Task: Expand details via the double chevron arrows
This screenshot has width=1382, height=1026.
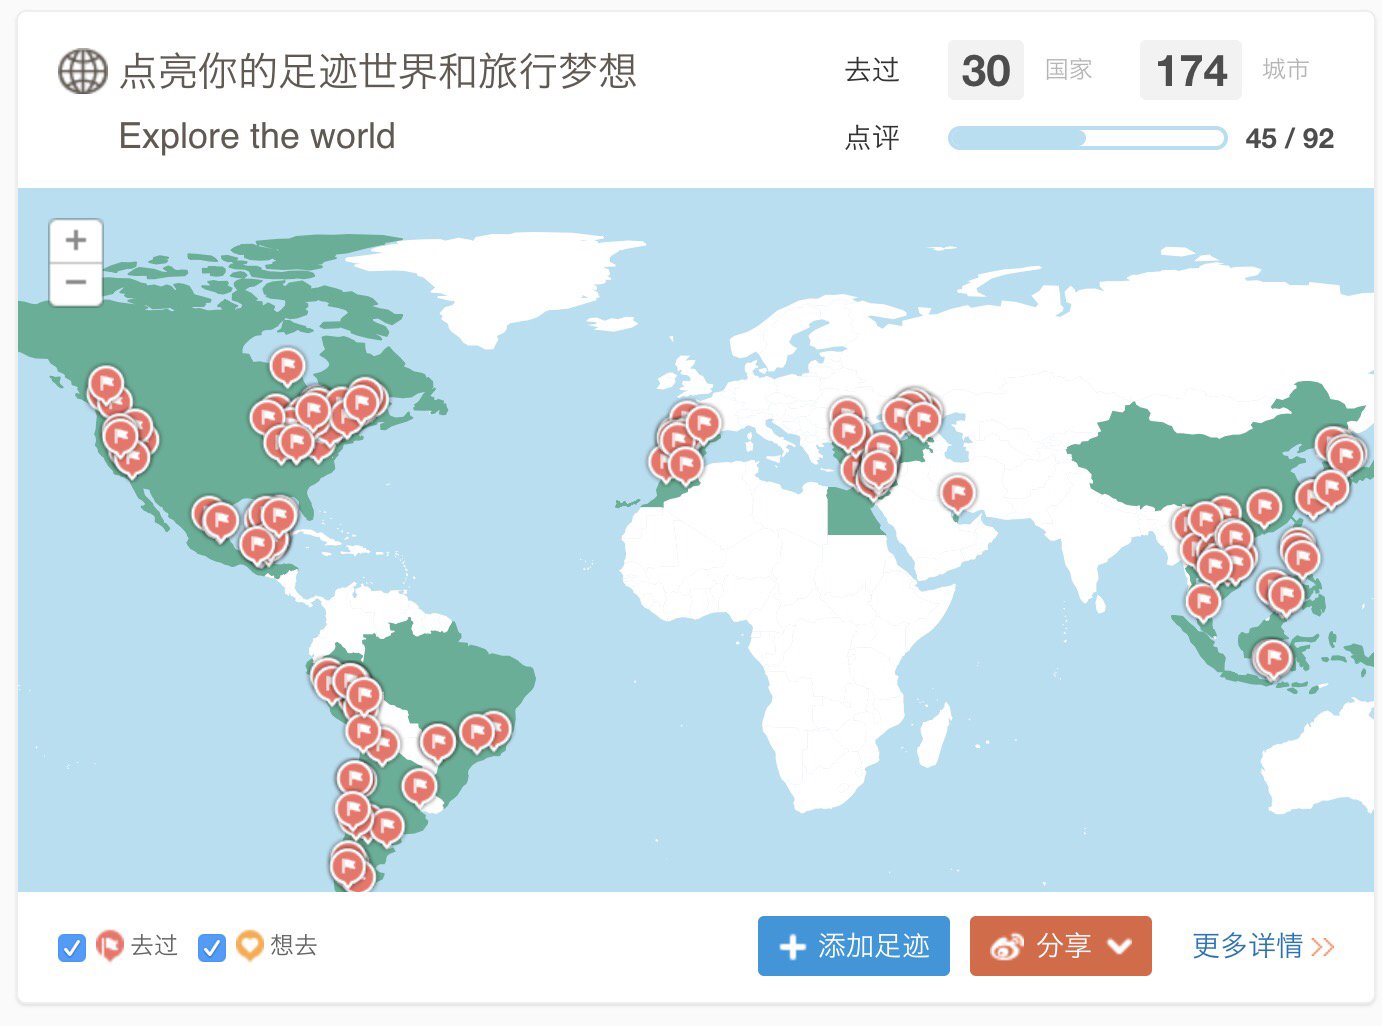Action: tap(1323, 946)
